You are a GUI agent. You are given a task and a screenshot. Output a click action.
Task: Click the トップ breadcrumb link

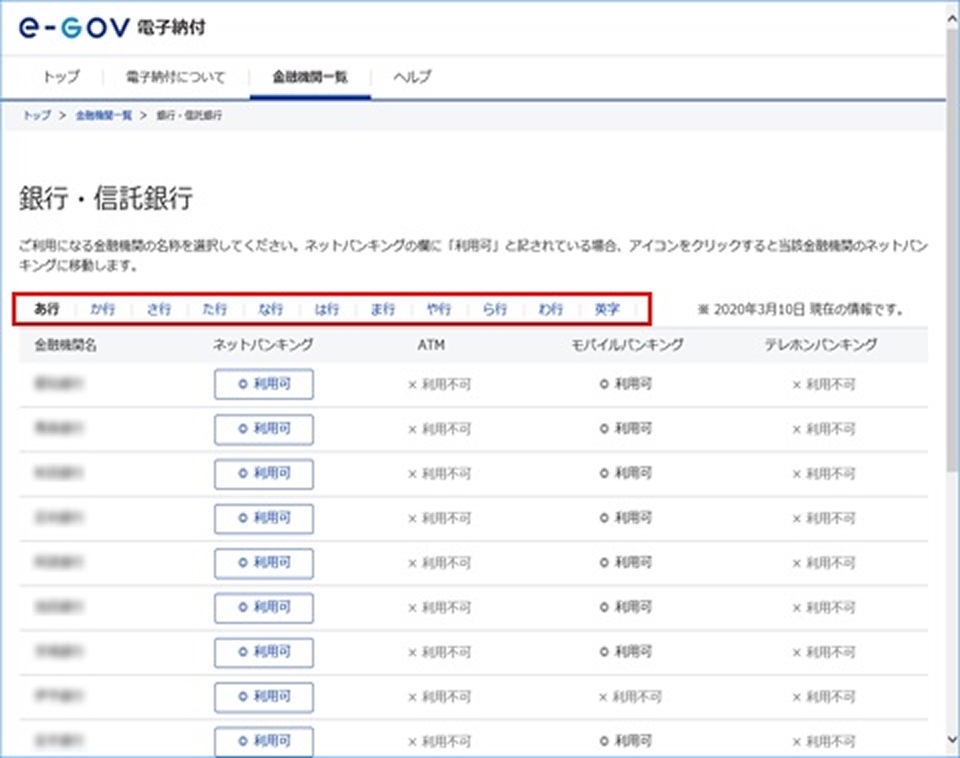click(x=35, y=115)
